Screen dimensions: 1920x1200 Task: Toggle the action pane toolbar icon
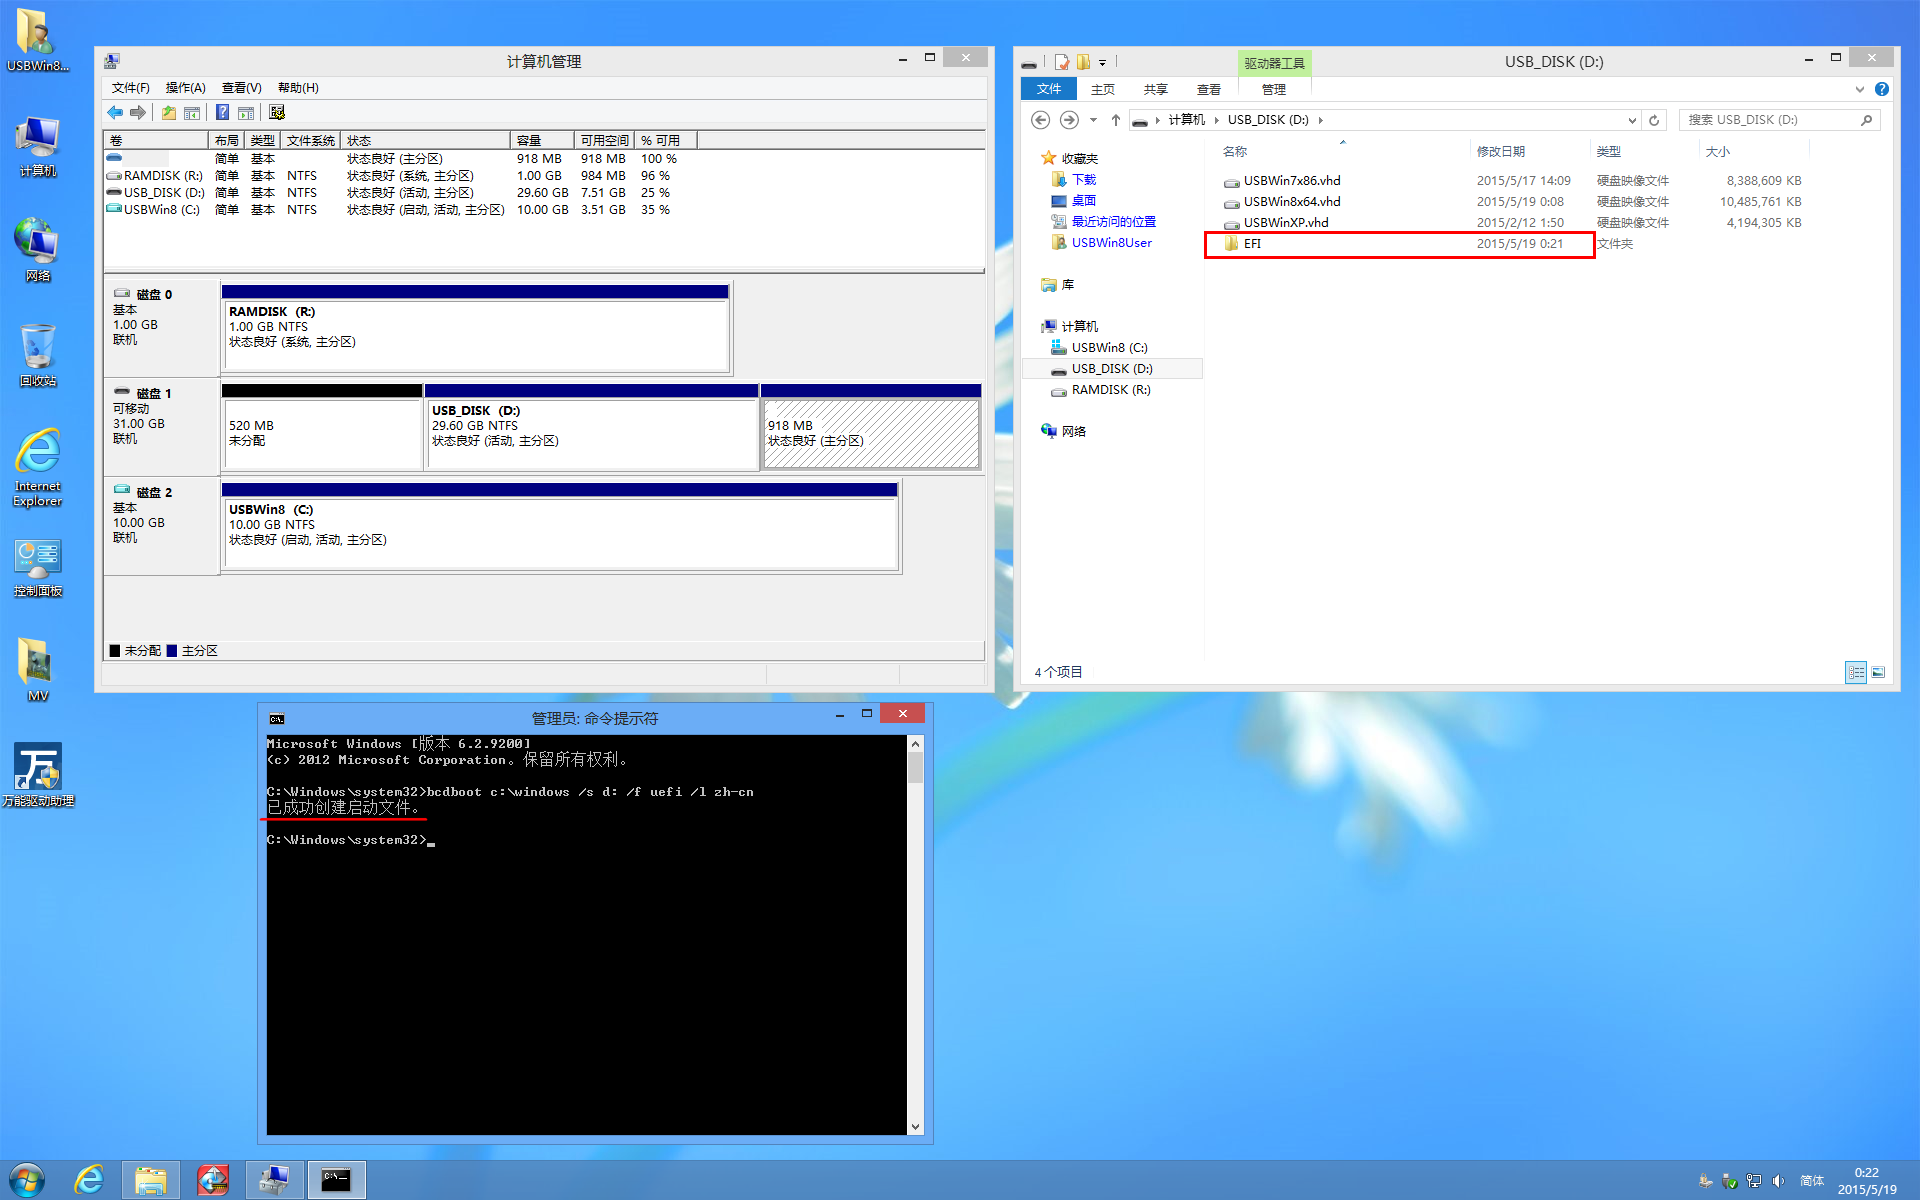246,113
